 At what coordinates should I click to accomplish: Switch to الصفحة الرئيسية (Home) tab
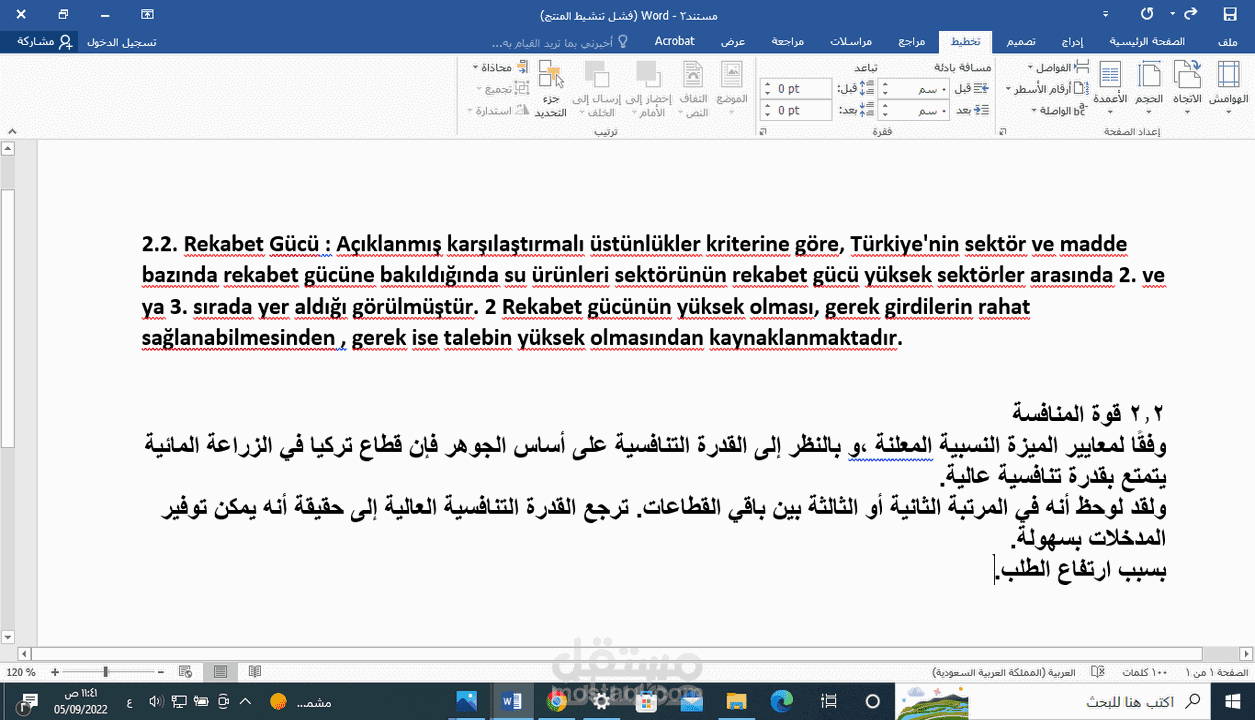tap(1147, 42)
